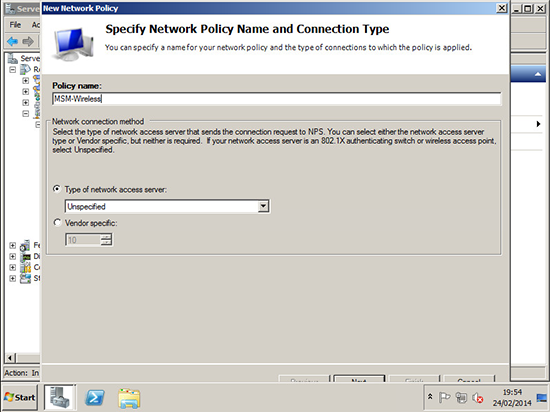The height and width of the screenshot is (412, 550).
Task: Open the Action menu in Server Manager
Action: point(35,25)
